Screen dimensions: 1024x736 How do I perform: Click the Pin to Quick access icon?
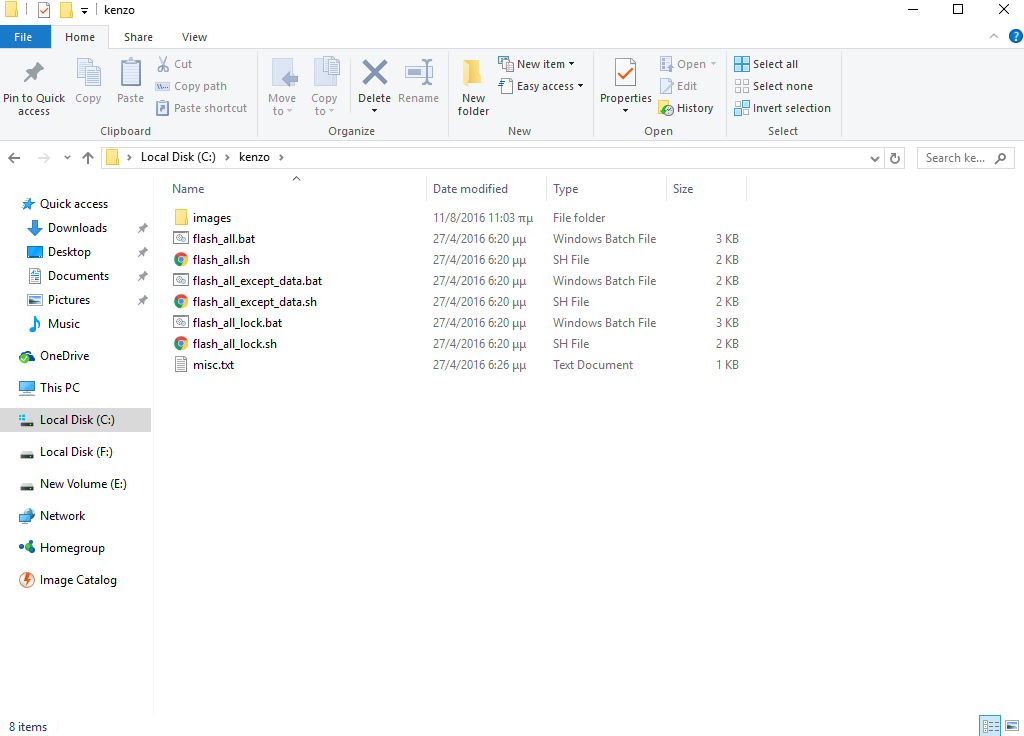point(33,75)
